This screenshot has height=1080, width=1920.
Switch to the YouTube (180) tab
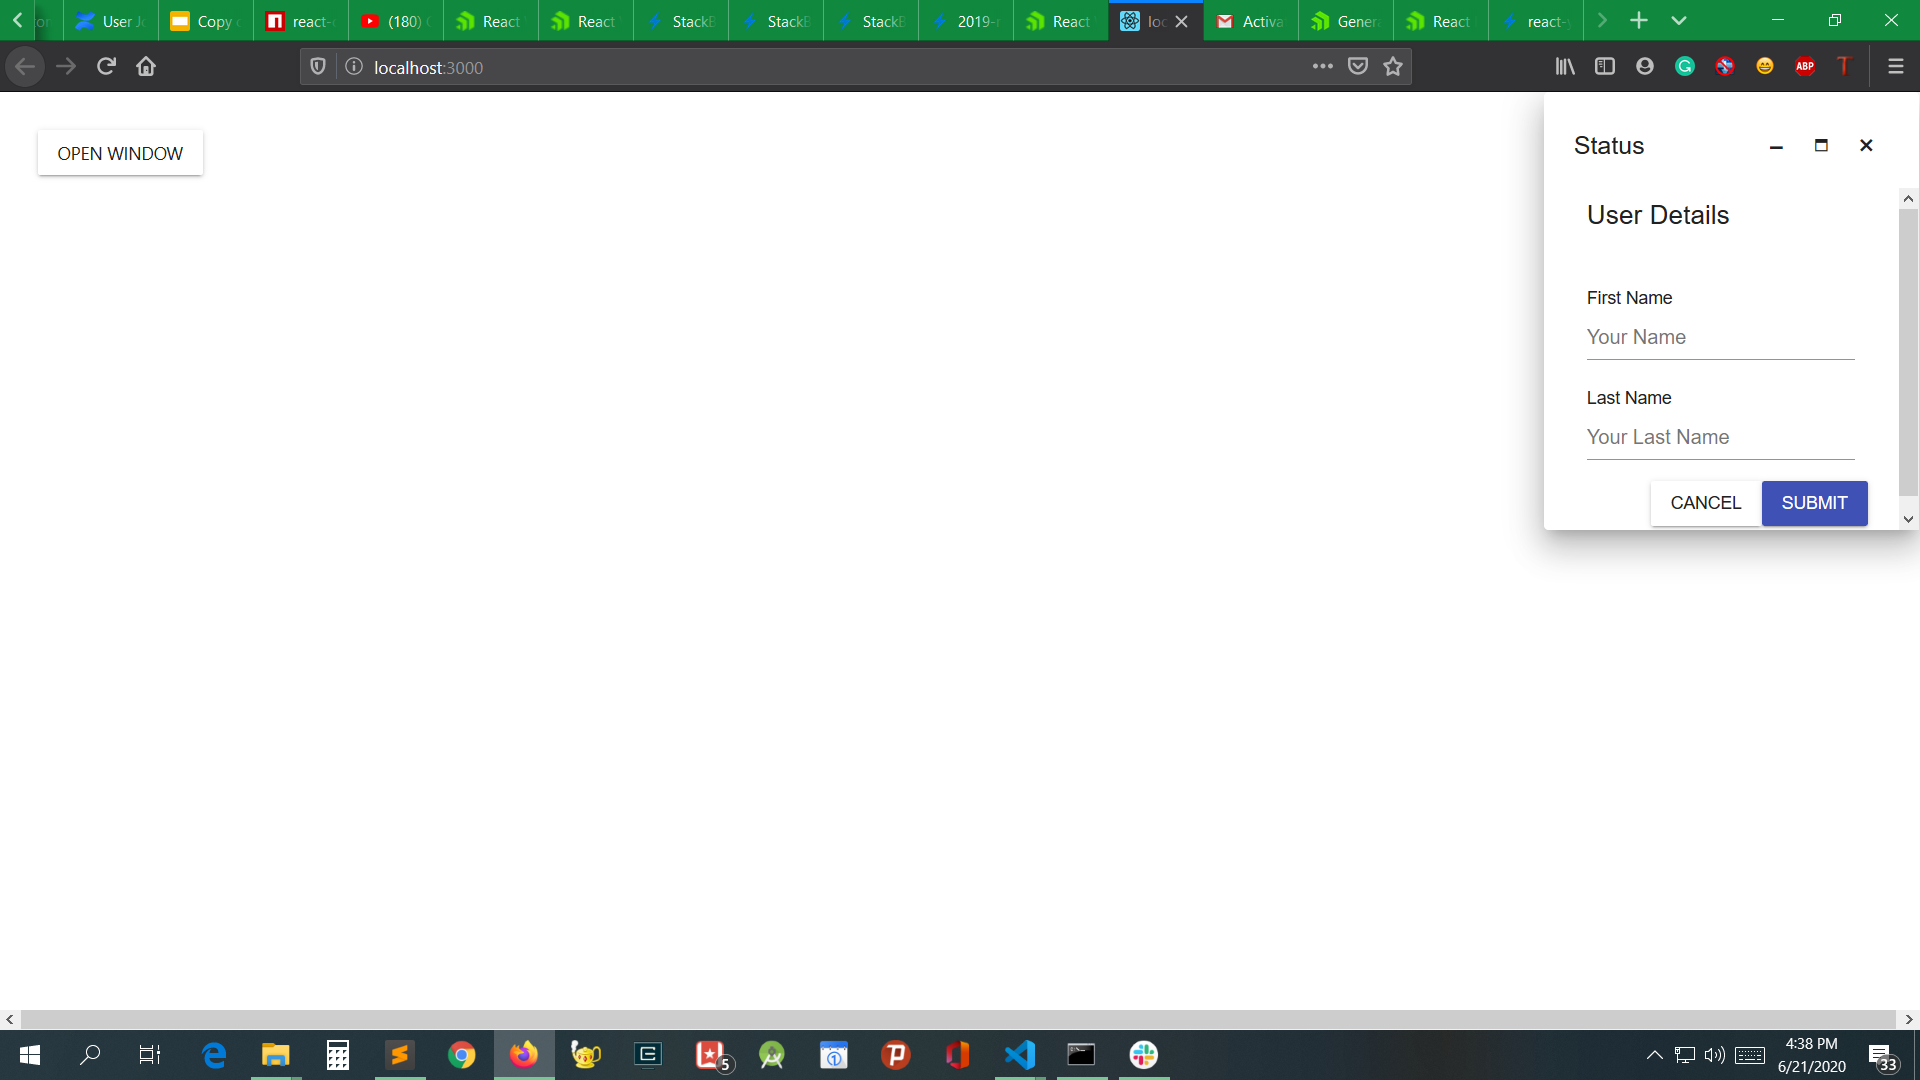pyautogui.click(x=395, y=21)
